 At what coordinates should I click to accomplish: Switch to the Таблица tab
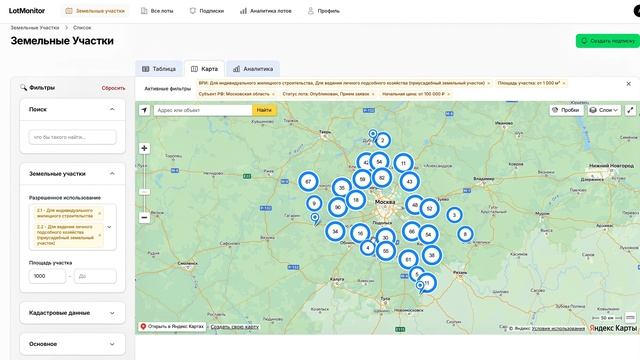coord(159,69)
